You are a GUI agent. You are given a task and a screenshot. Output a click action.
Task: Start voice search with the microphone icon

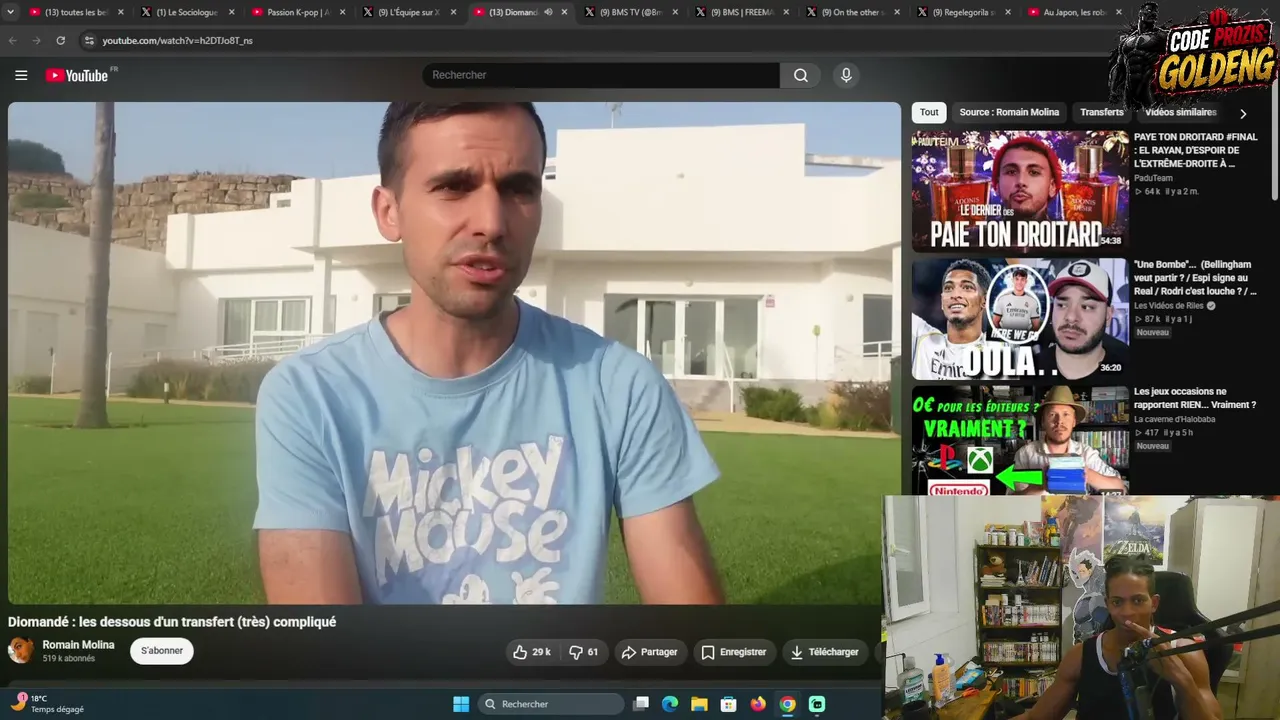[x=846, y=75]
